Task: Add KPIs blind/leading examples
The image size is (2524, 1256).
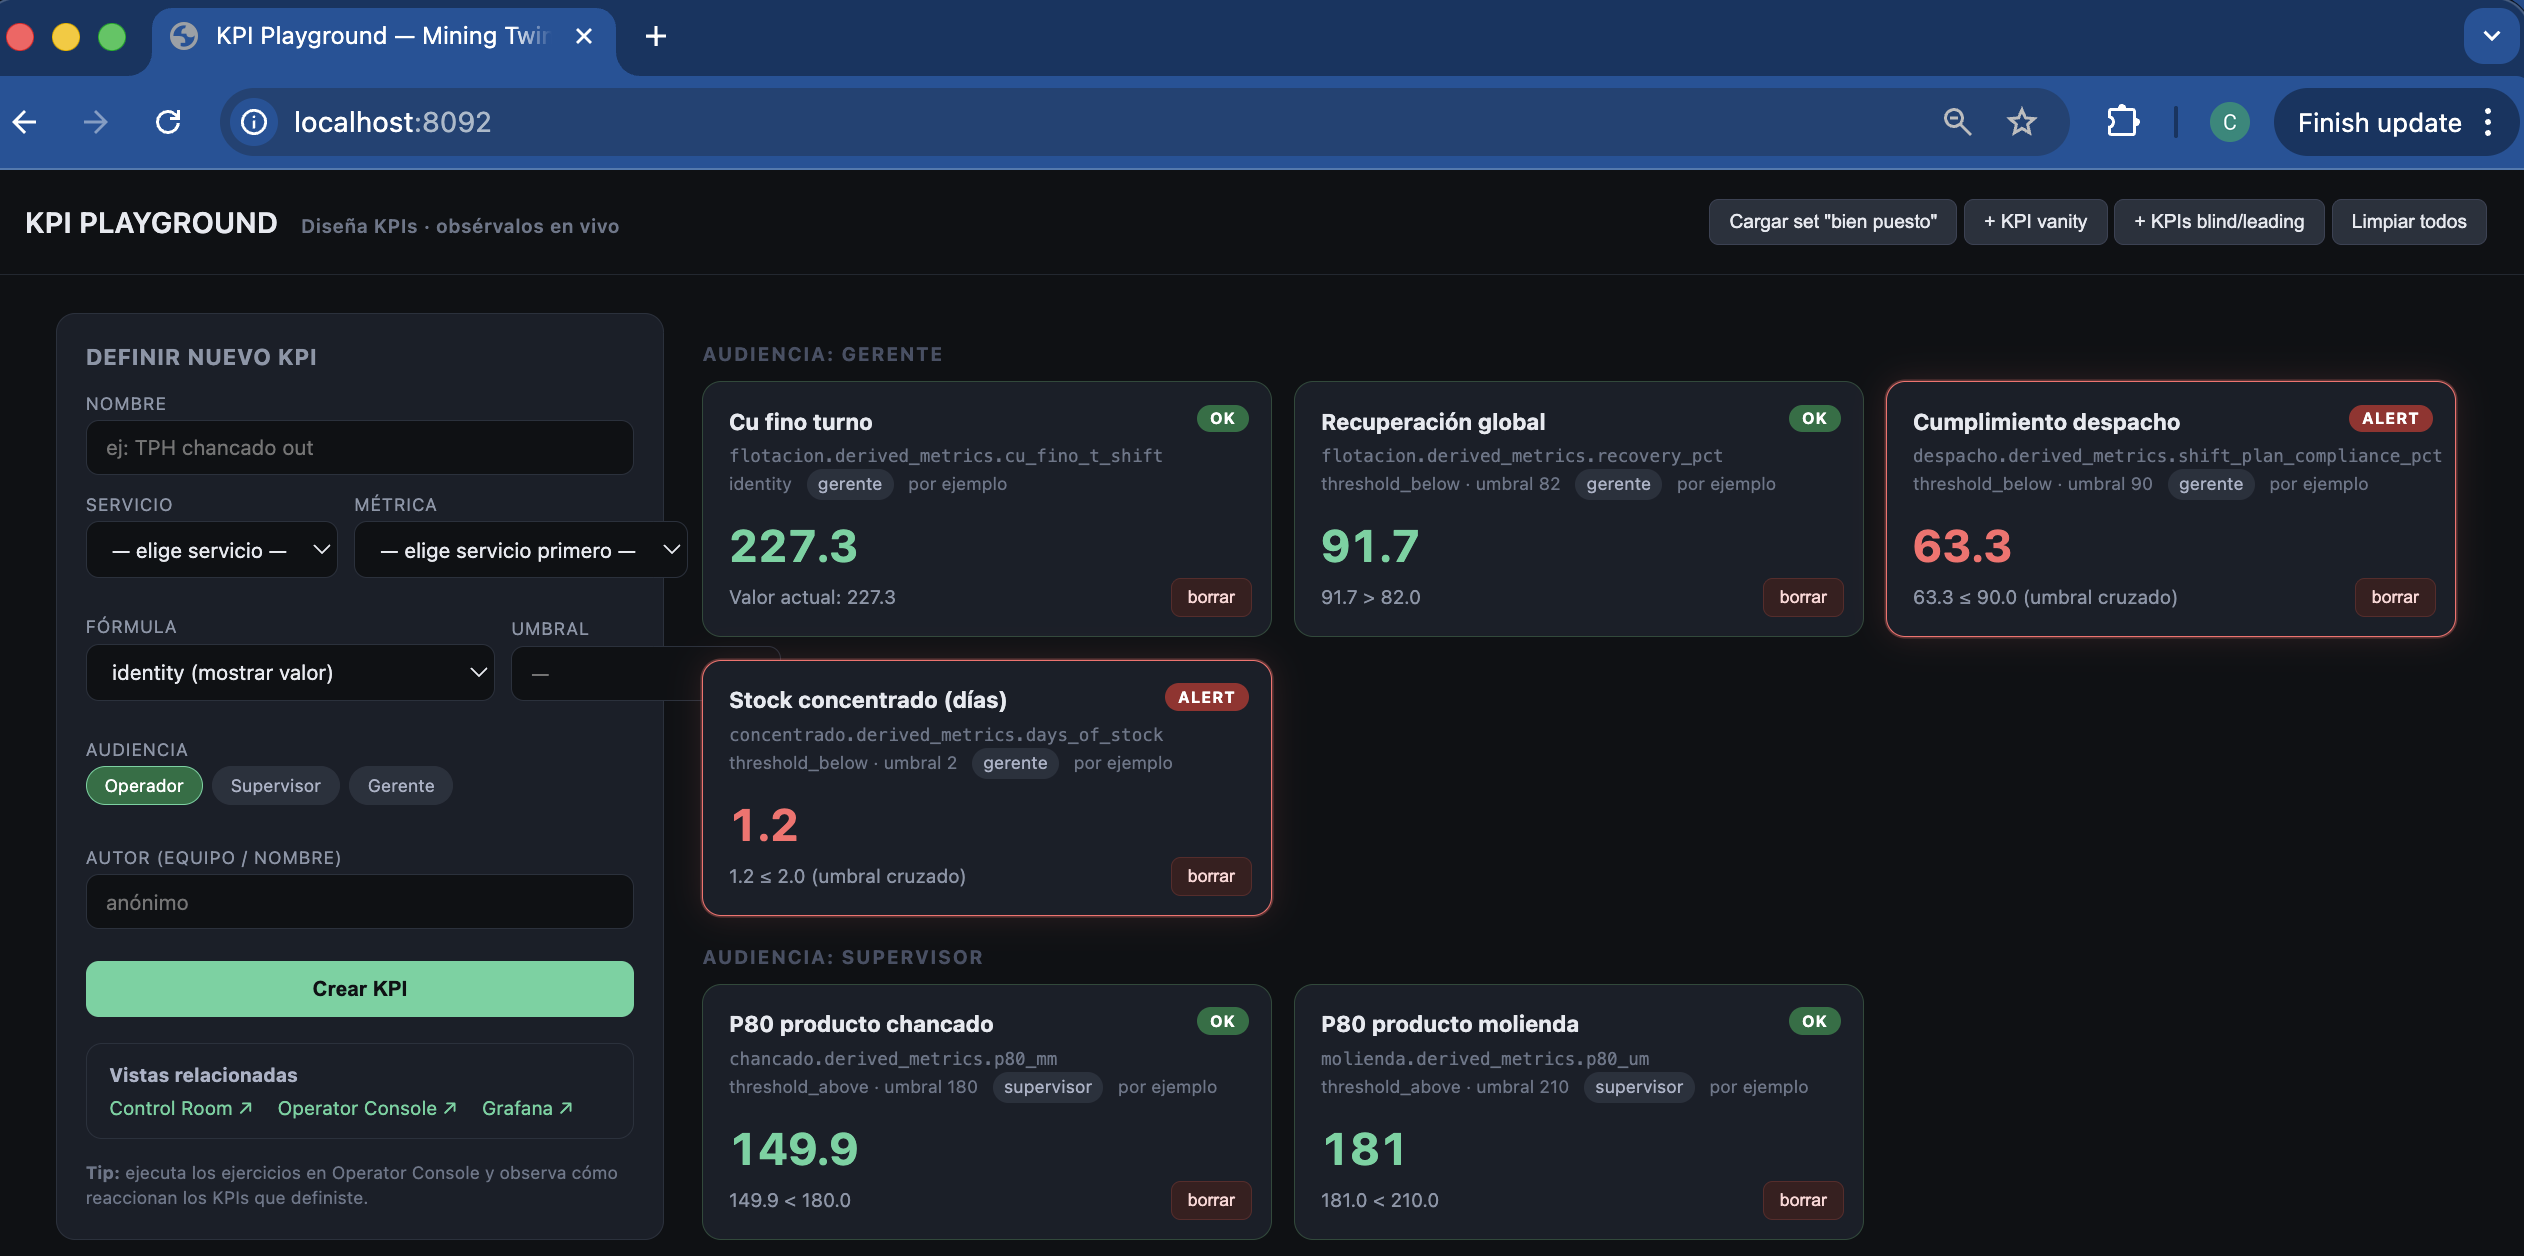Action: pyautogui.click(x=2218, y=222)
